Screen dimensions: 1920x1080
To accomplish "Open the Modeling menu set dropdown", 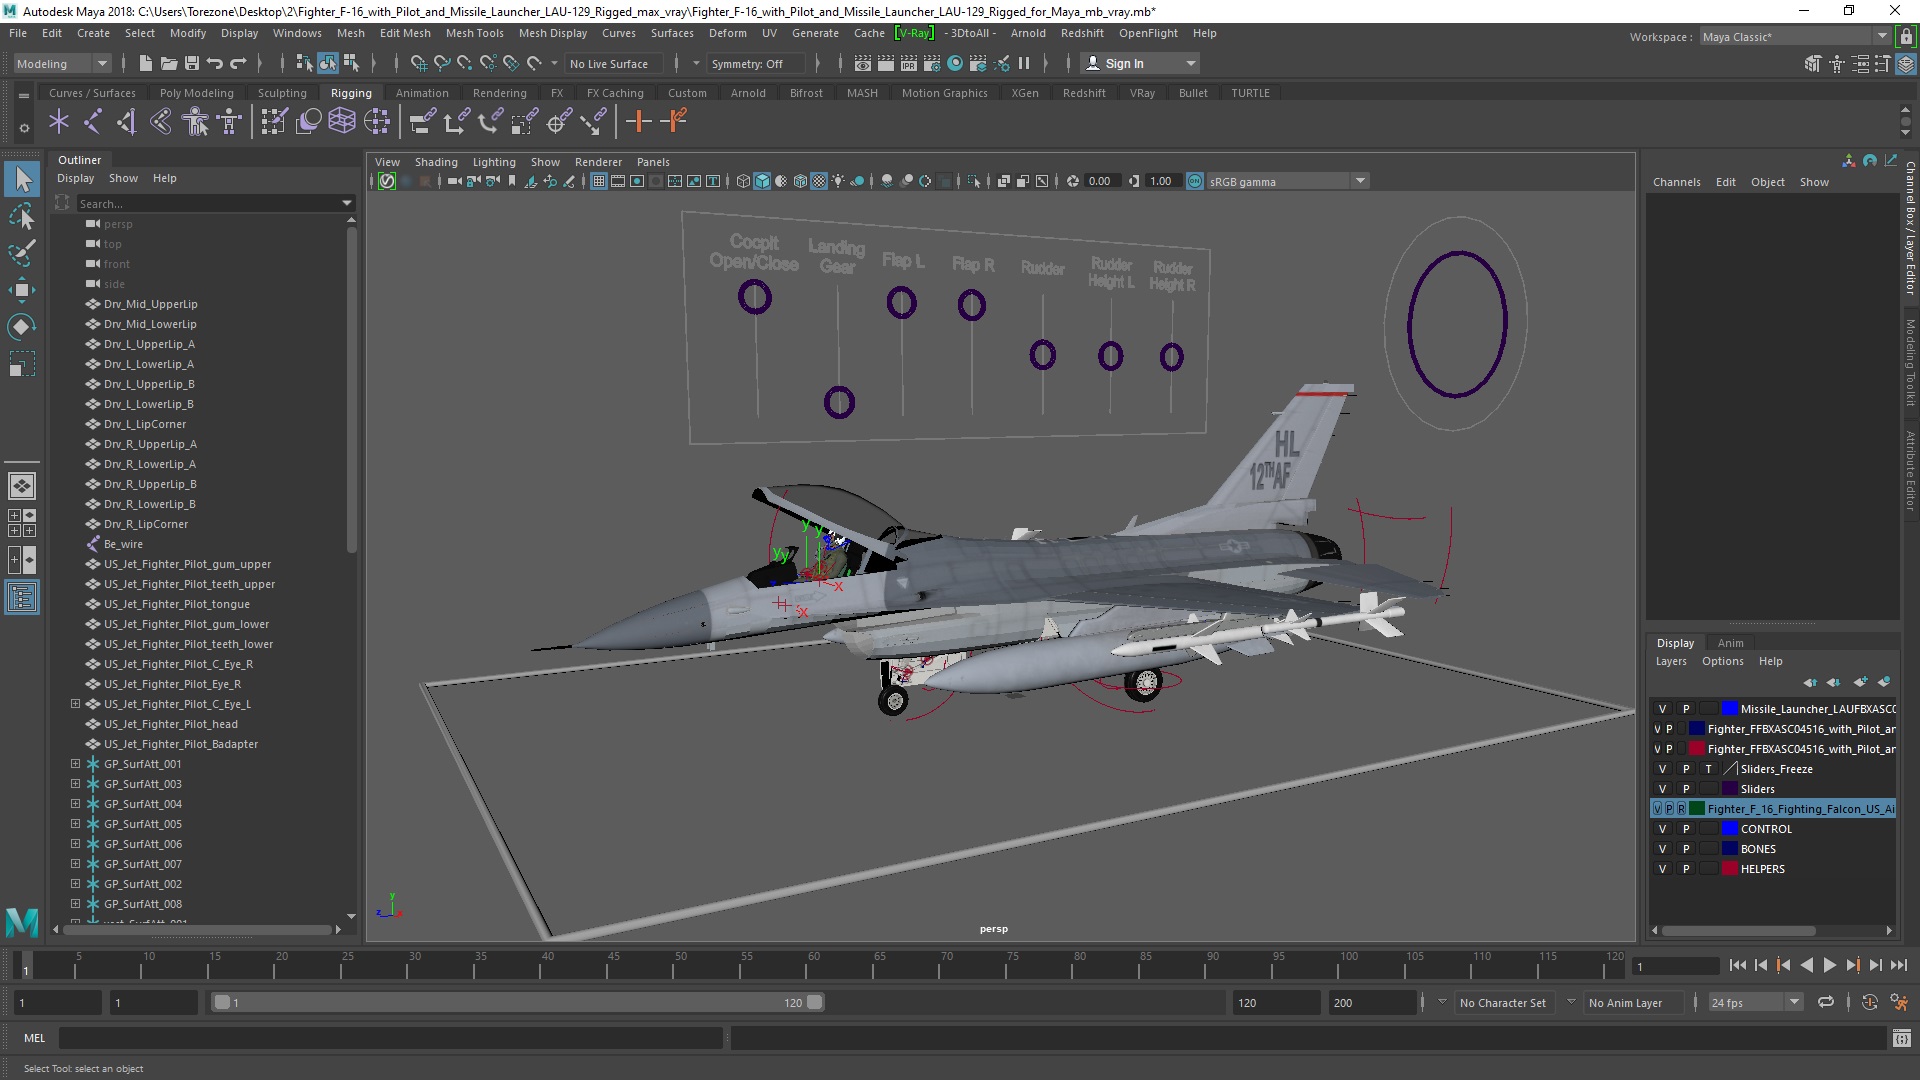I will pyautogui.click(x=62, y=63).
